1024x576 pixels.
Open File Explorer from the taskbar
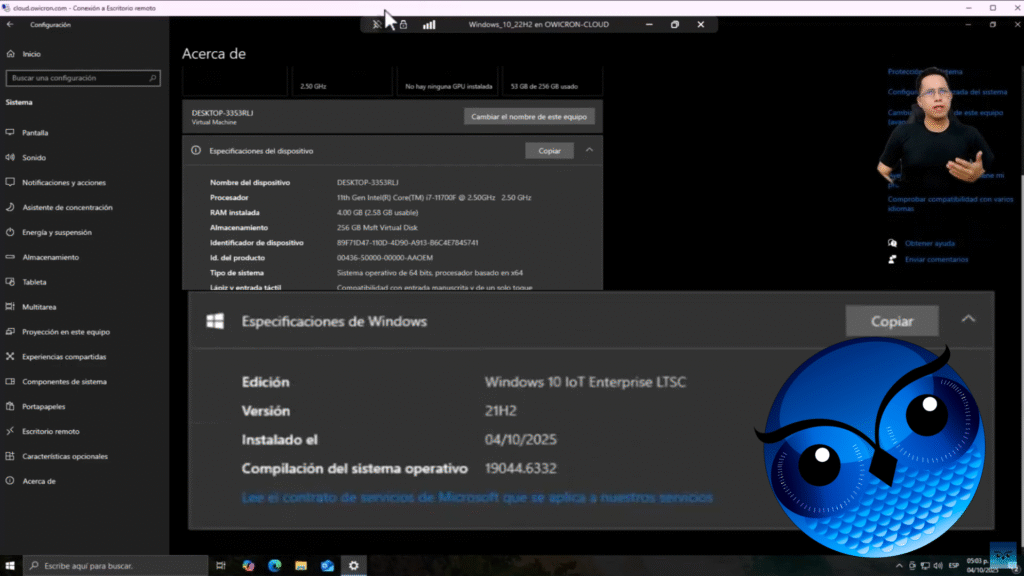[301, 566]
